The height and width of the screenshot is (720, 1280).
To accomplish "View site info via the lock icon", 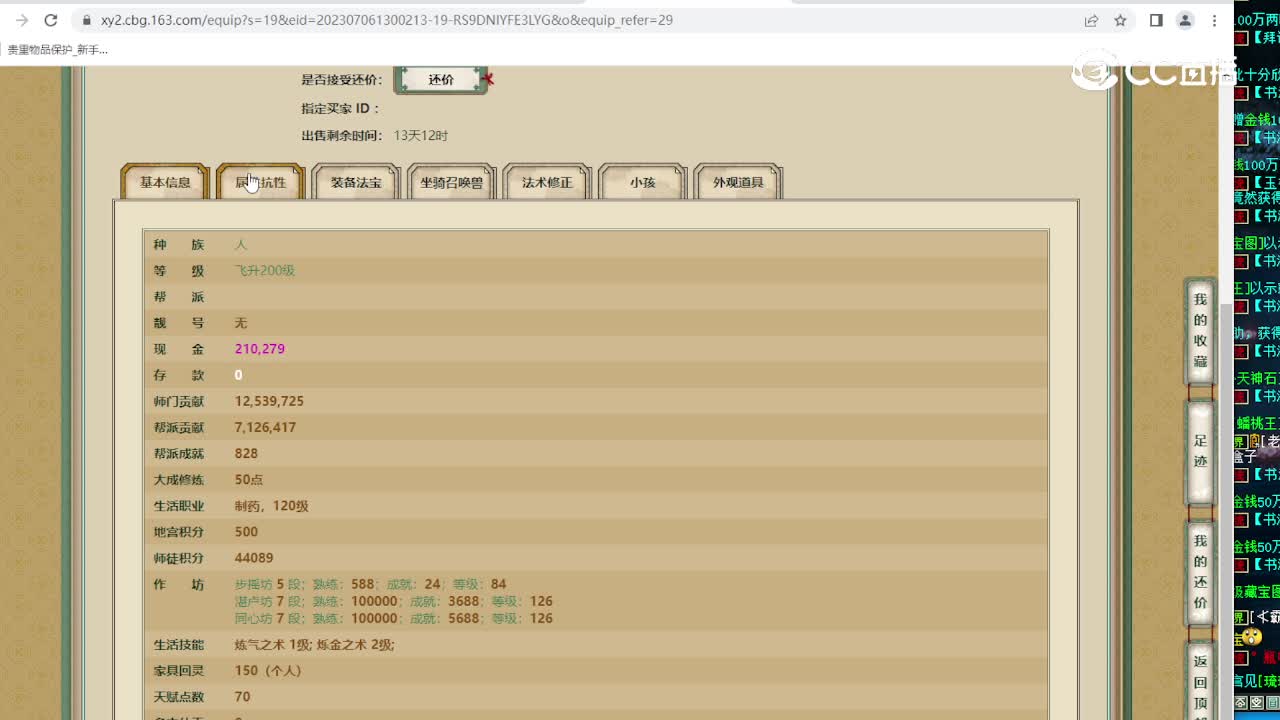I will click(86, 20).
